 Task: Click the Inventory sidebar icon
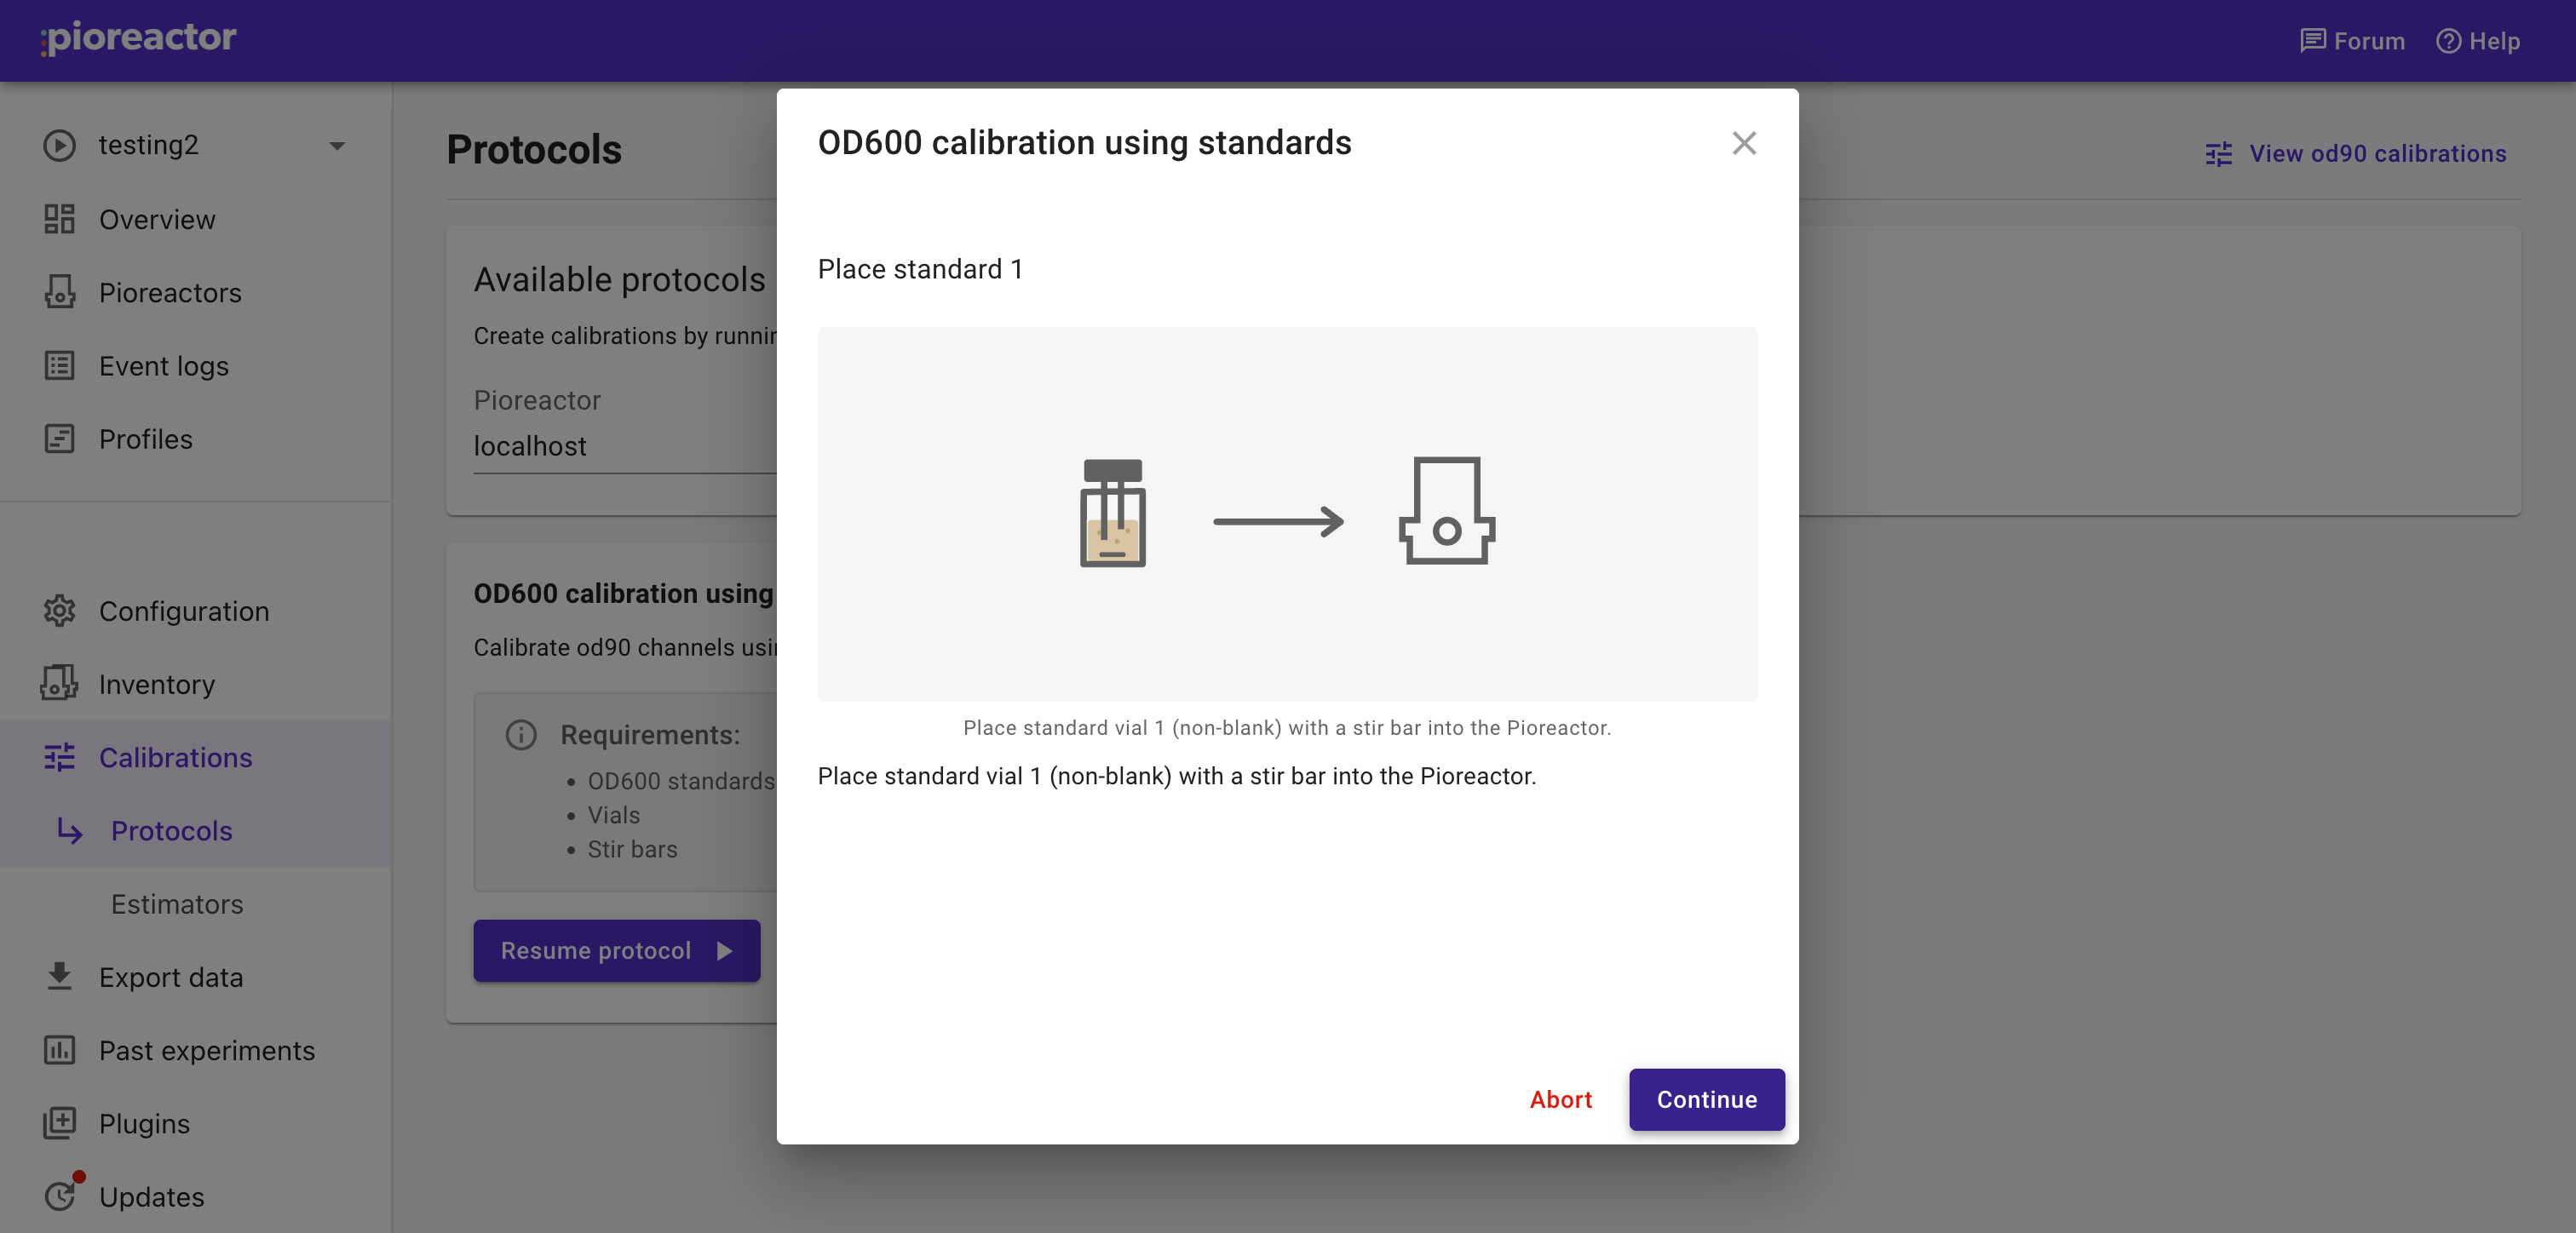59,684
